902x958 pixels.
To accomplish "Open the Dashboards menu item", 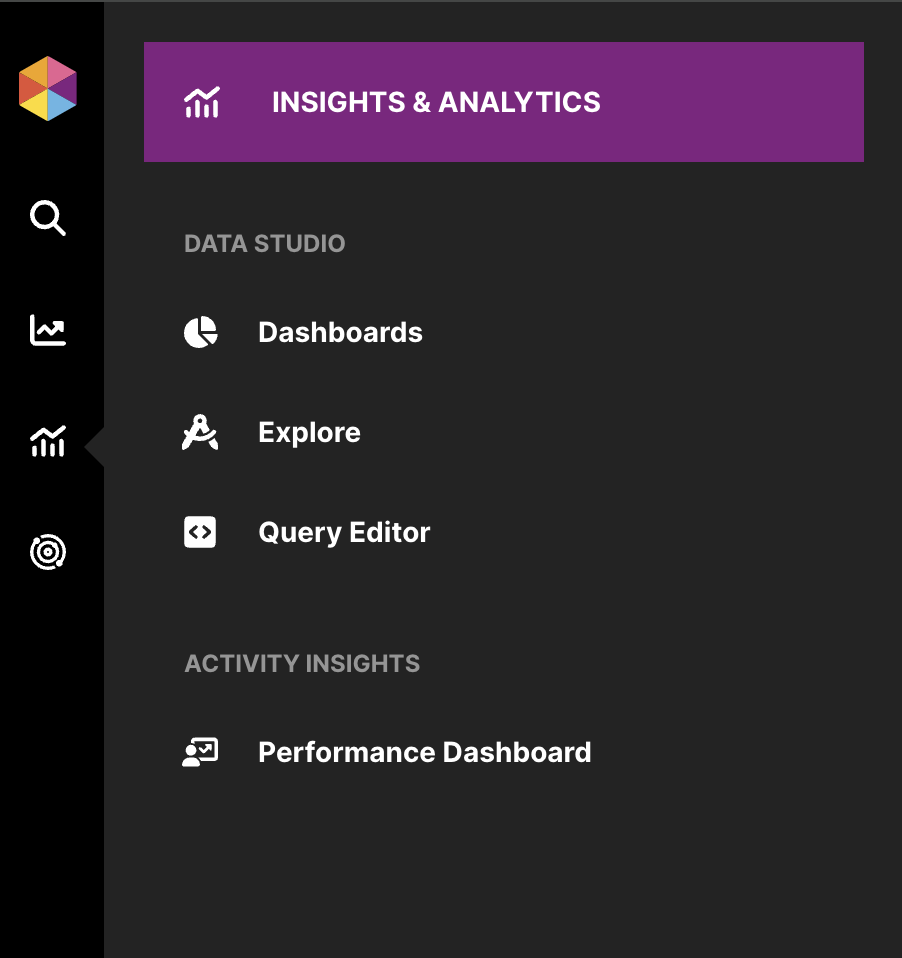I will (x=340, y=332).
